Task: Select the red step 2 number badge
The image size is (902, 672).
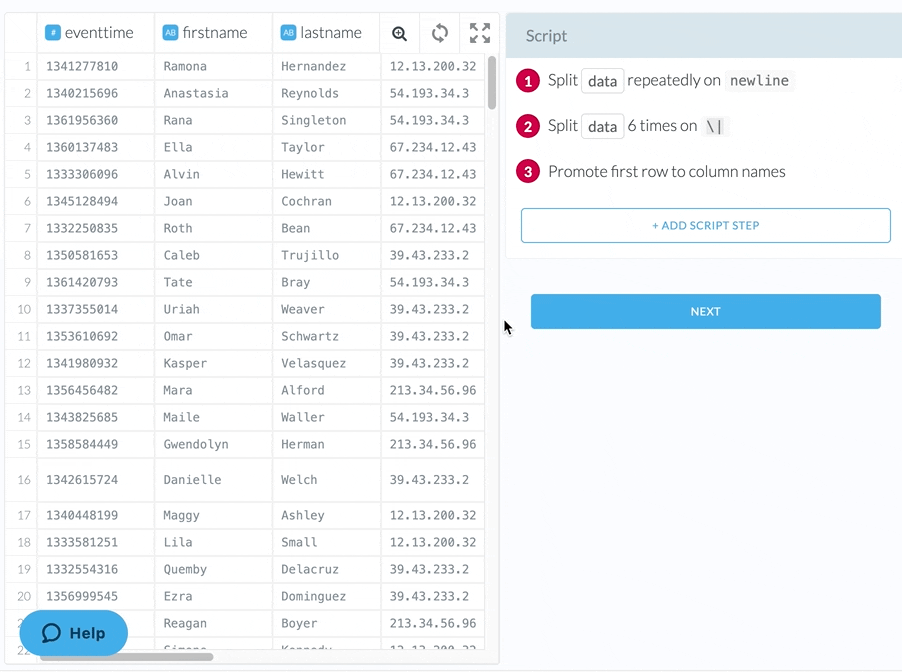Action: (528, 126)
